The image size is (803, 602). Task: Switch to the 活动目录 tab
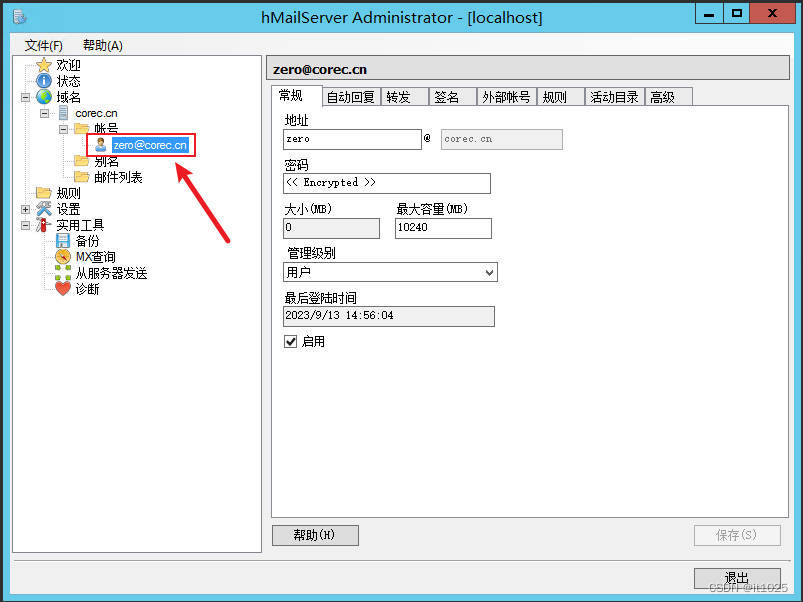tap(615, 97)
